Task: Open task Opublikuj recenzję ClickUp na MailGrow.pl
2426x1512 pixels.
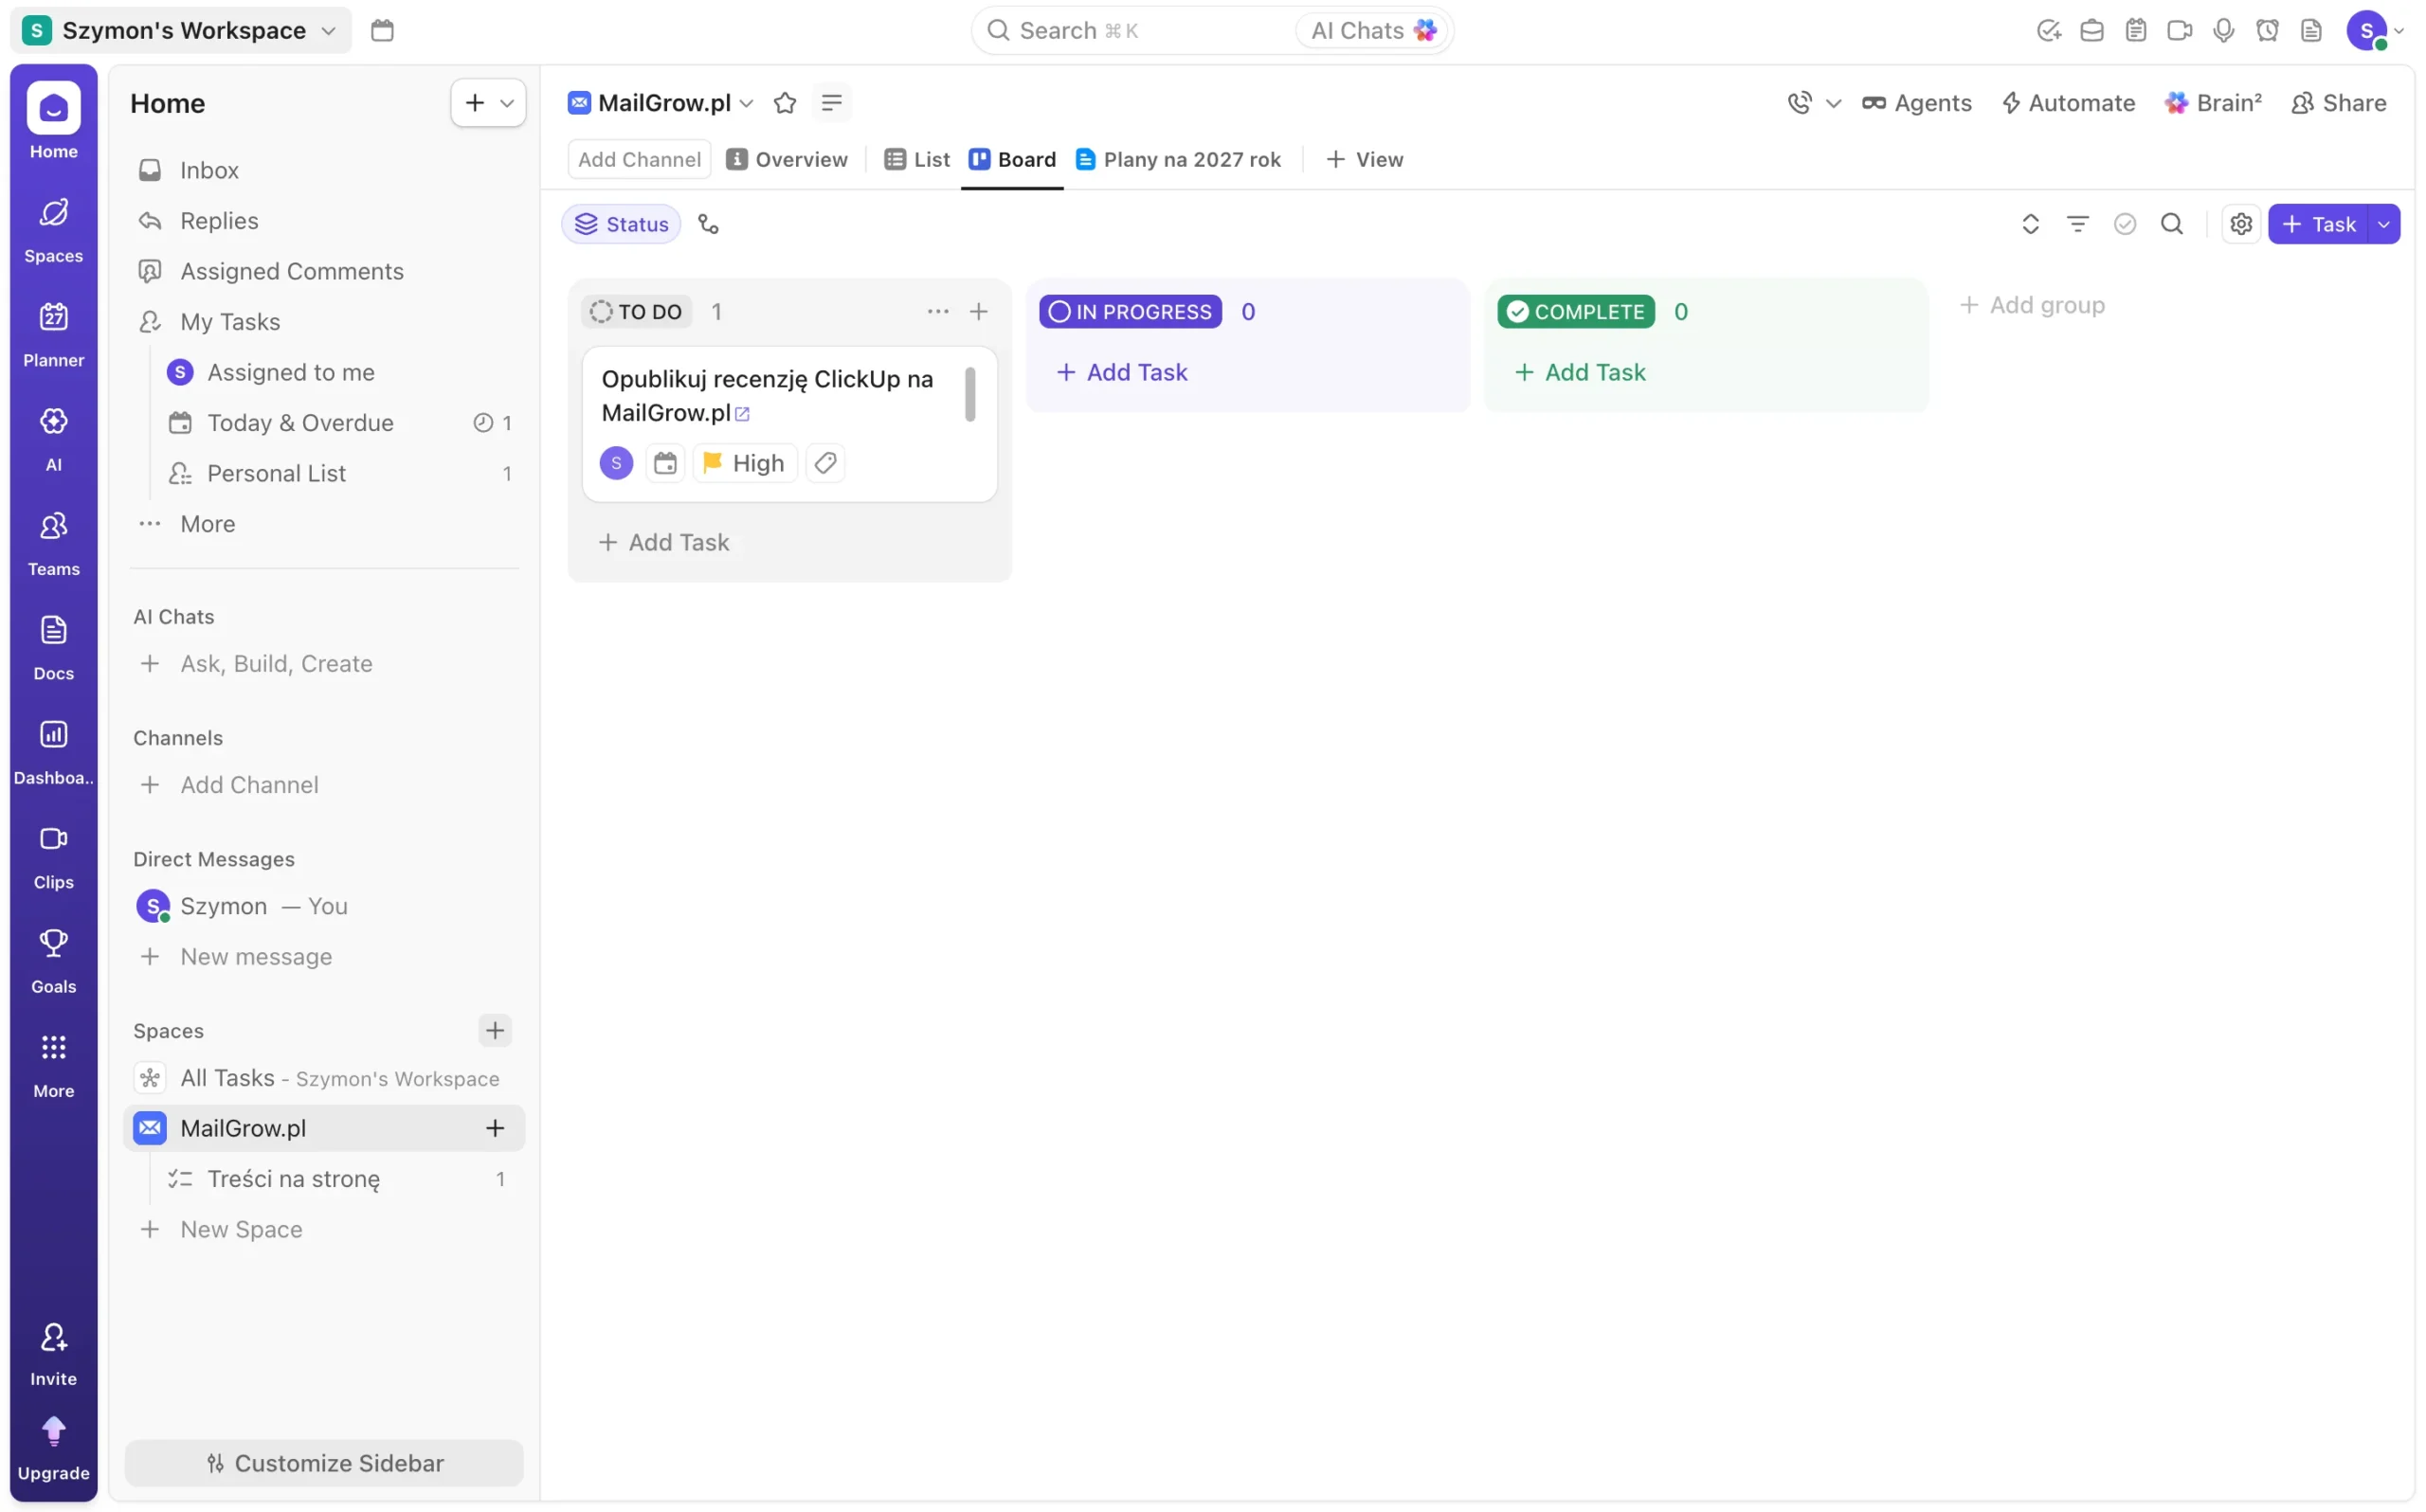Action: (767, 396)
